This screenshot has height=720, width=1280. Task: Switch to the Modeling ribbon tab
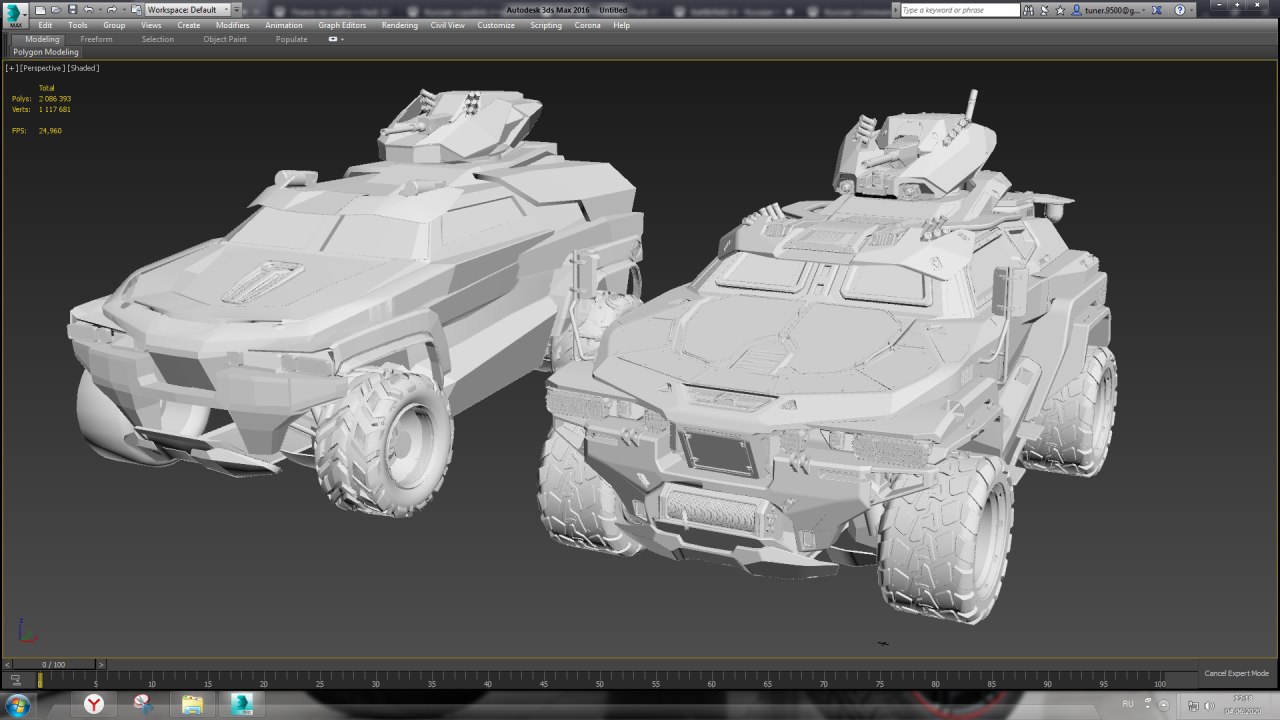(x=42, y=39)
